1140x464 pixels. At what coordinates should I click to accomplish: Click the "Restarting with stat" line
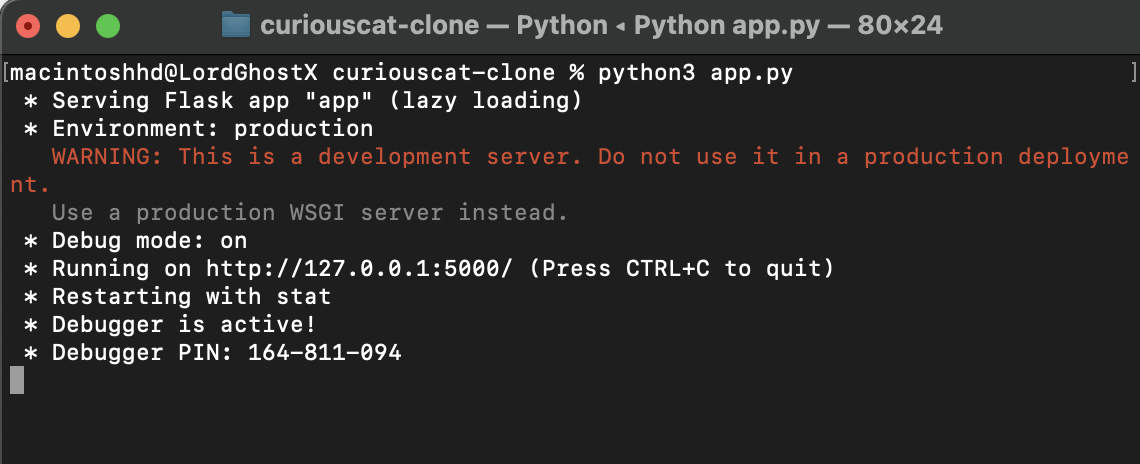tap(191, 297)
